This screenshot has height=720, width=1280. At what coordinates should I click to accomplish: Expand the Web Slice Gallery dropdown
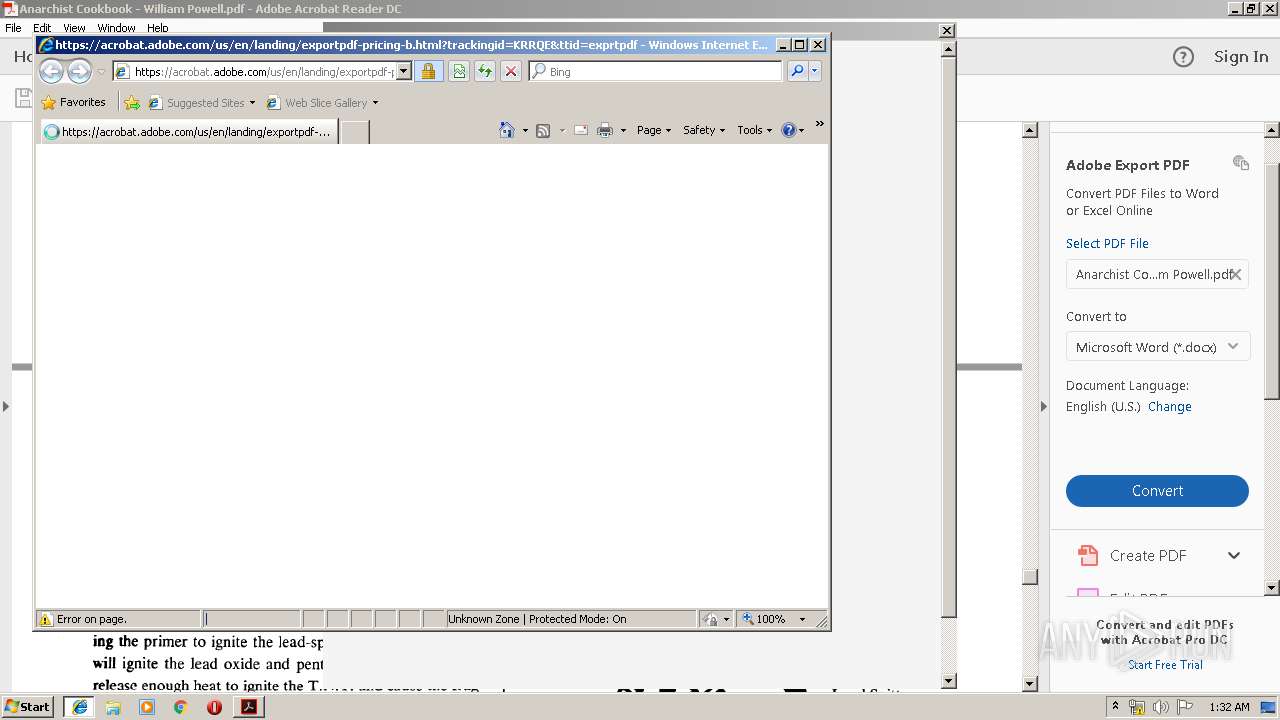375,103
